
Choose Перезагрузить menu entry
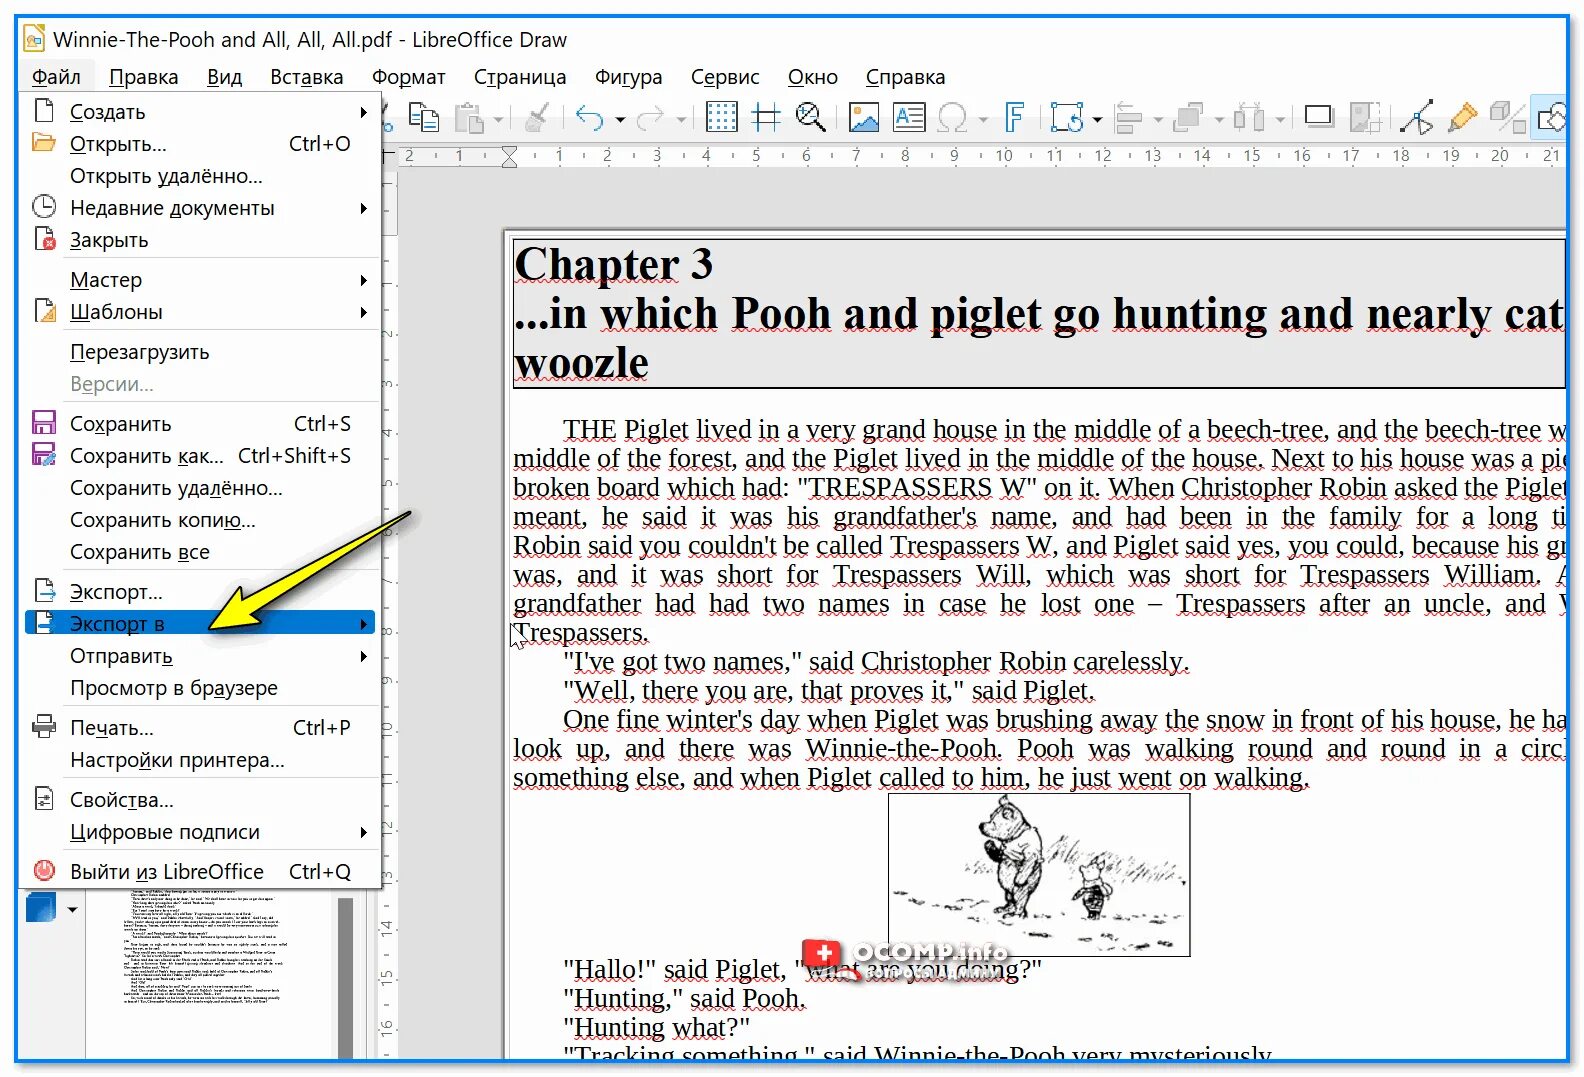[200, 352]
